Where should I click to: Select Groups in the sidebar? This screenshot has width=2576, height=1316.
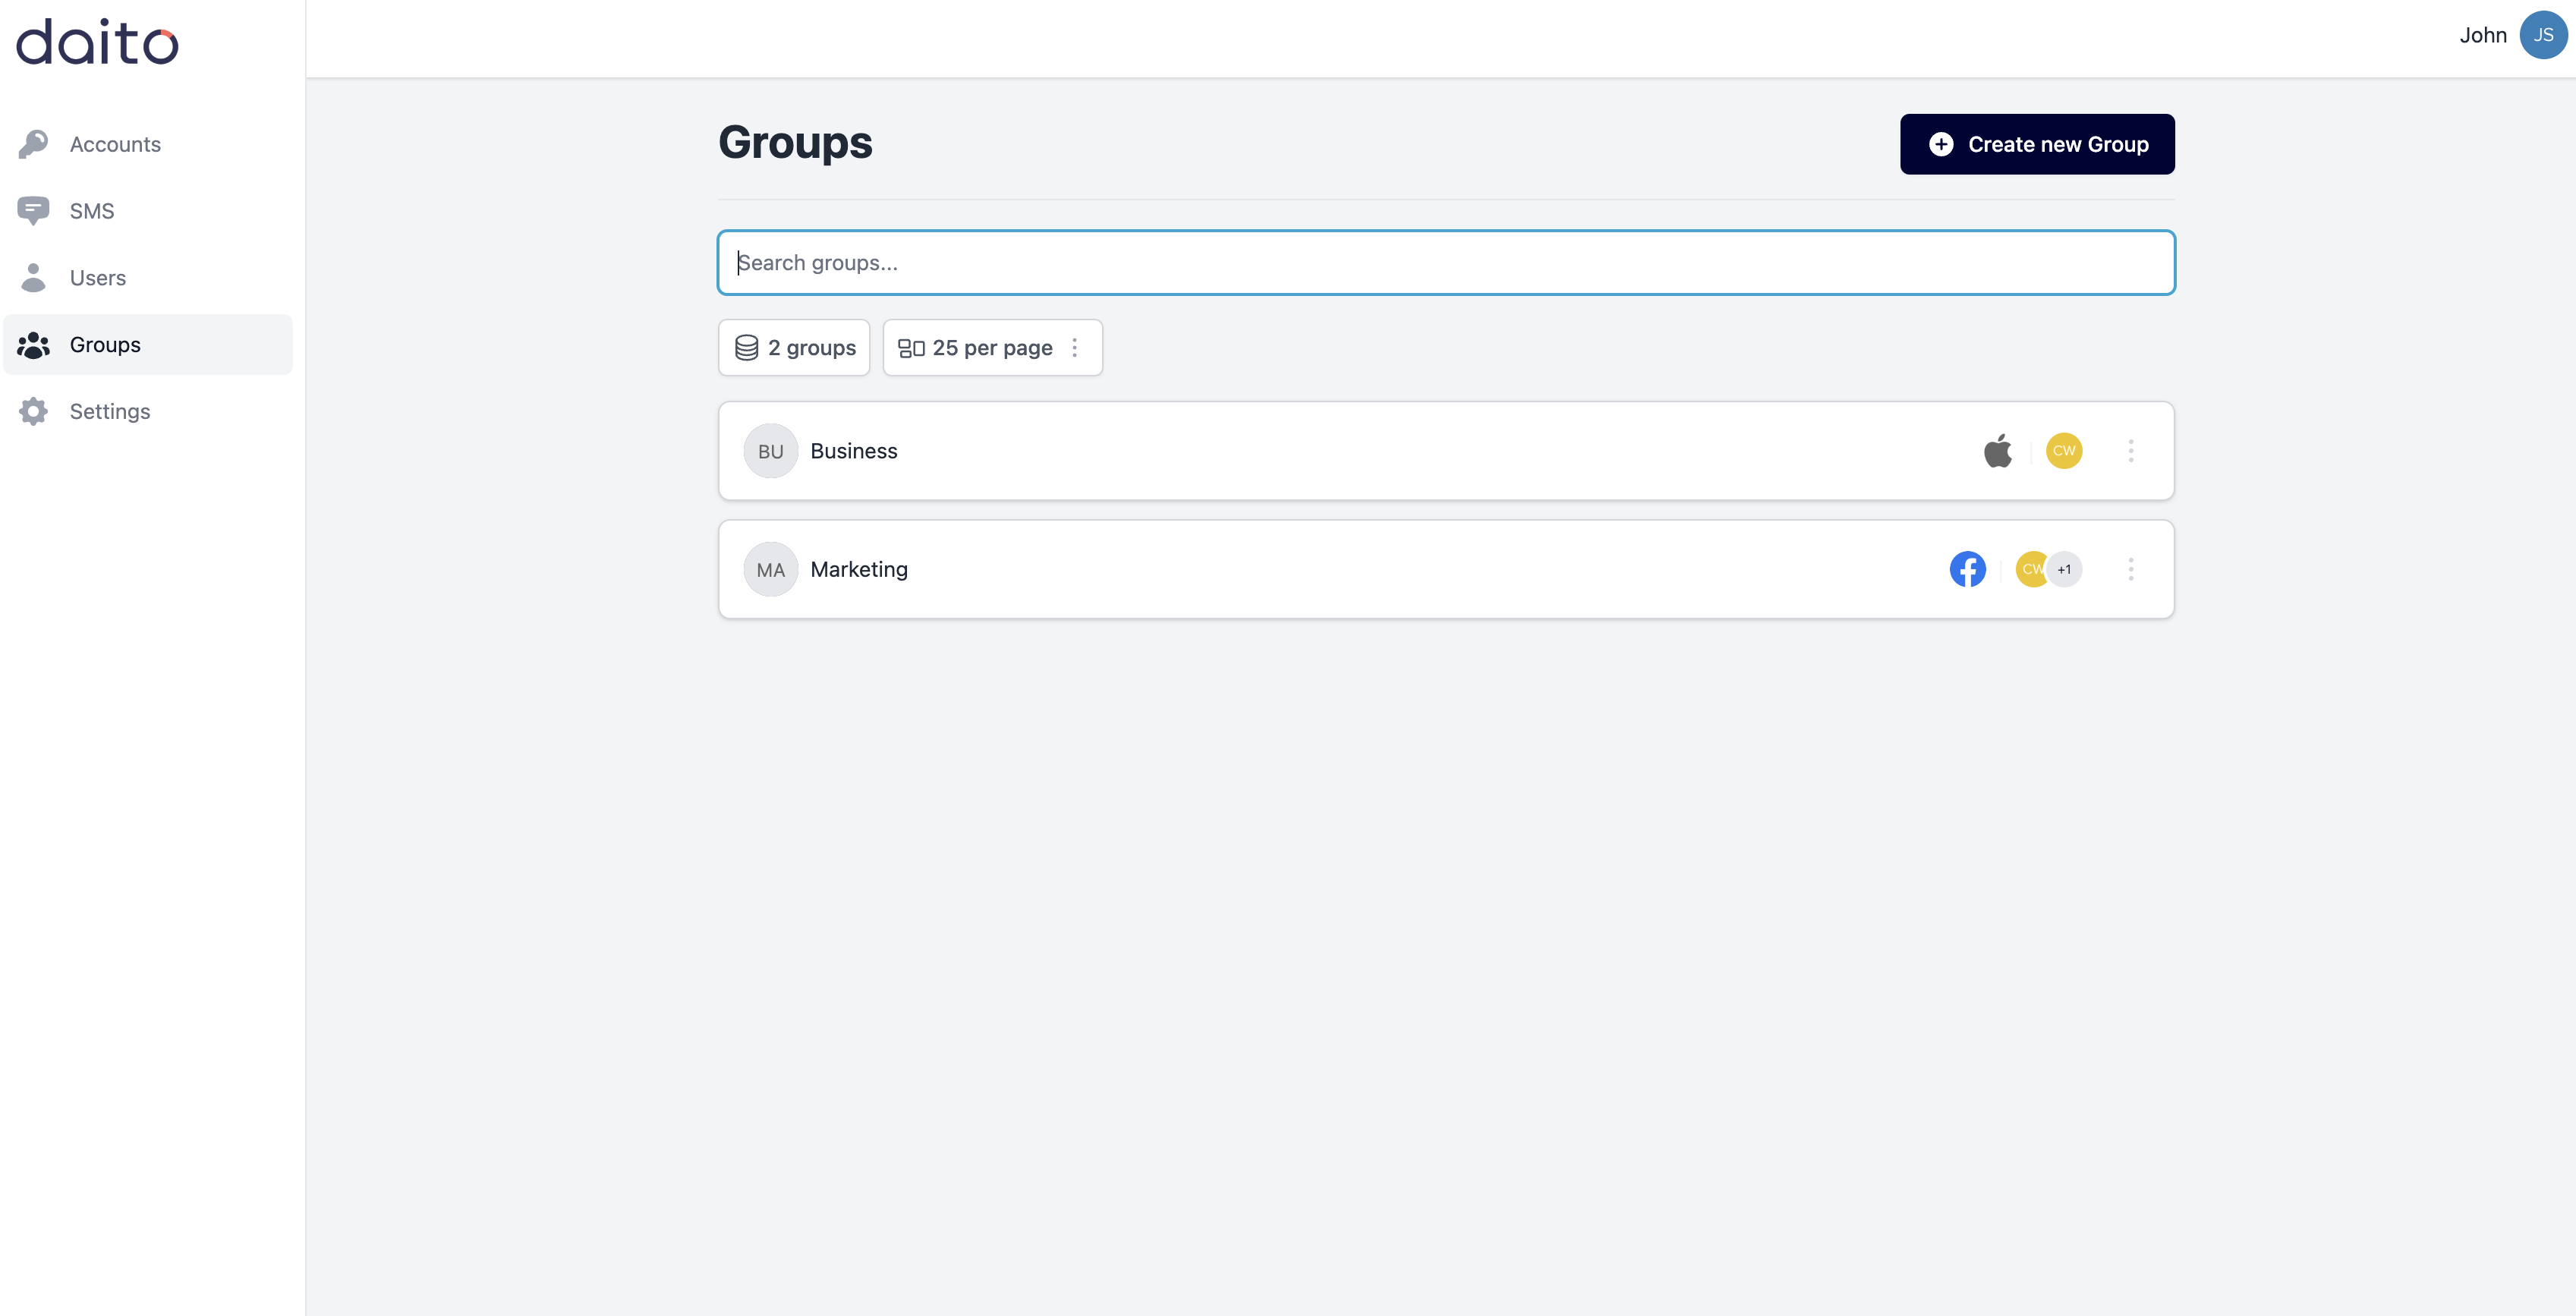click(x=148, y=345)
